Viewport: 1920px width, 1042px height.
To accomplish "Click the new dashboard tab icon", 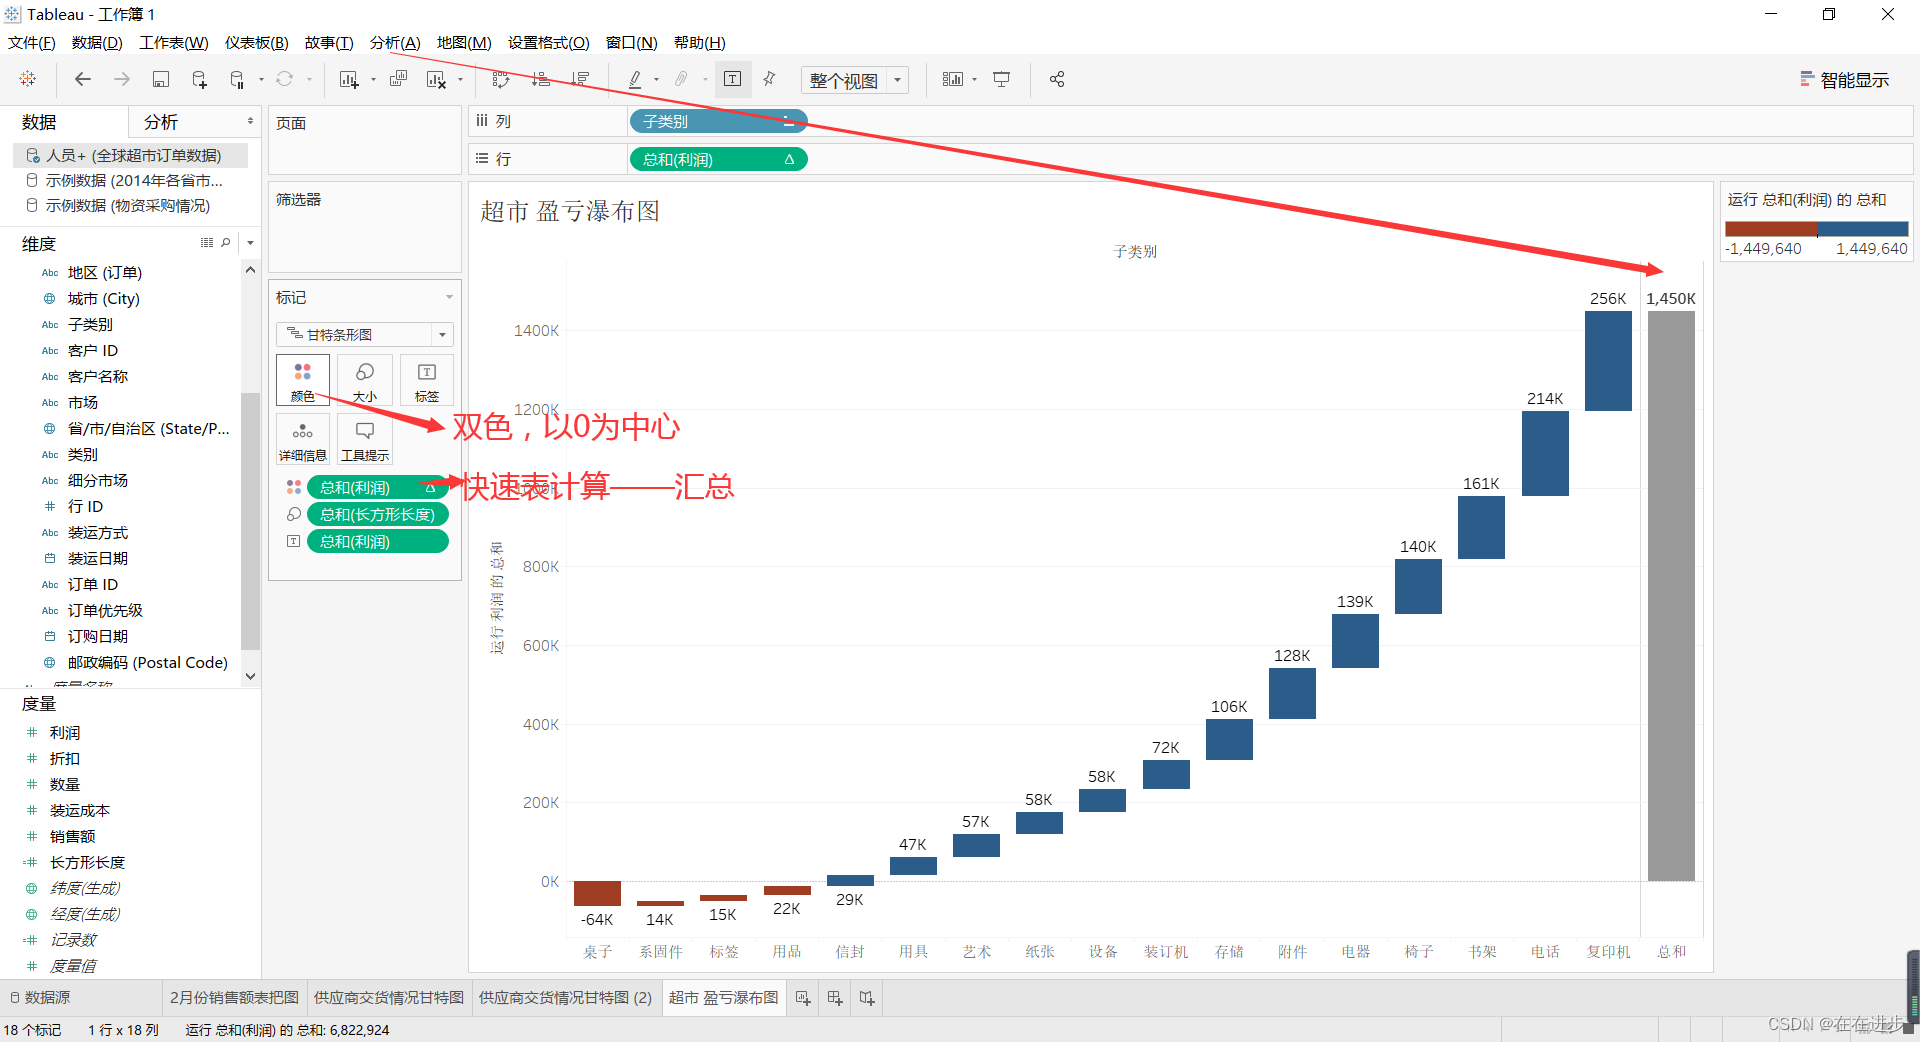I will click(x=835, y=998).
